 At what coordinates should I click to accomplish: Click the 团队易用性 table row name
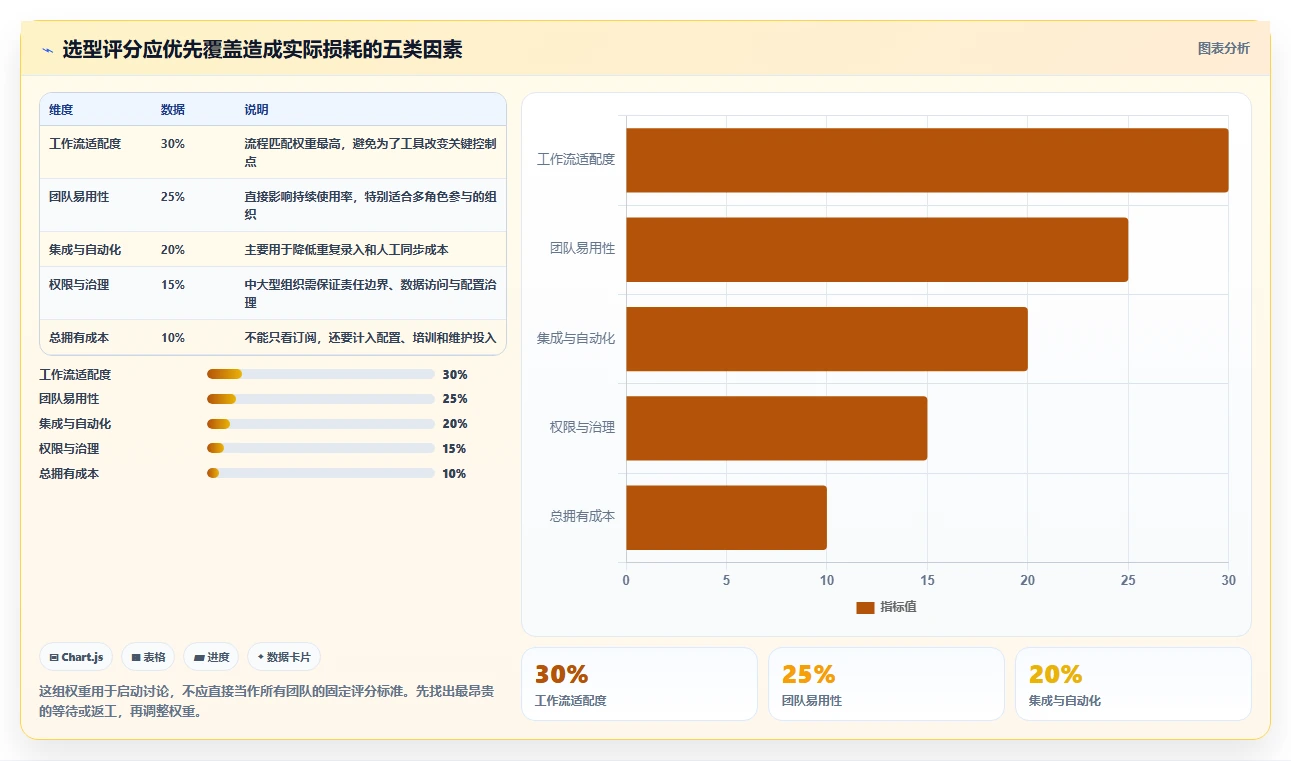pyautogui.click(x=79, y=197)
